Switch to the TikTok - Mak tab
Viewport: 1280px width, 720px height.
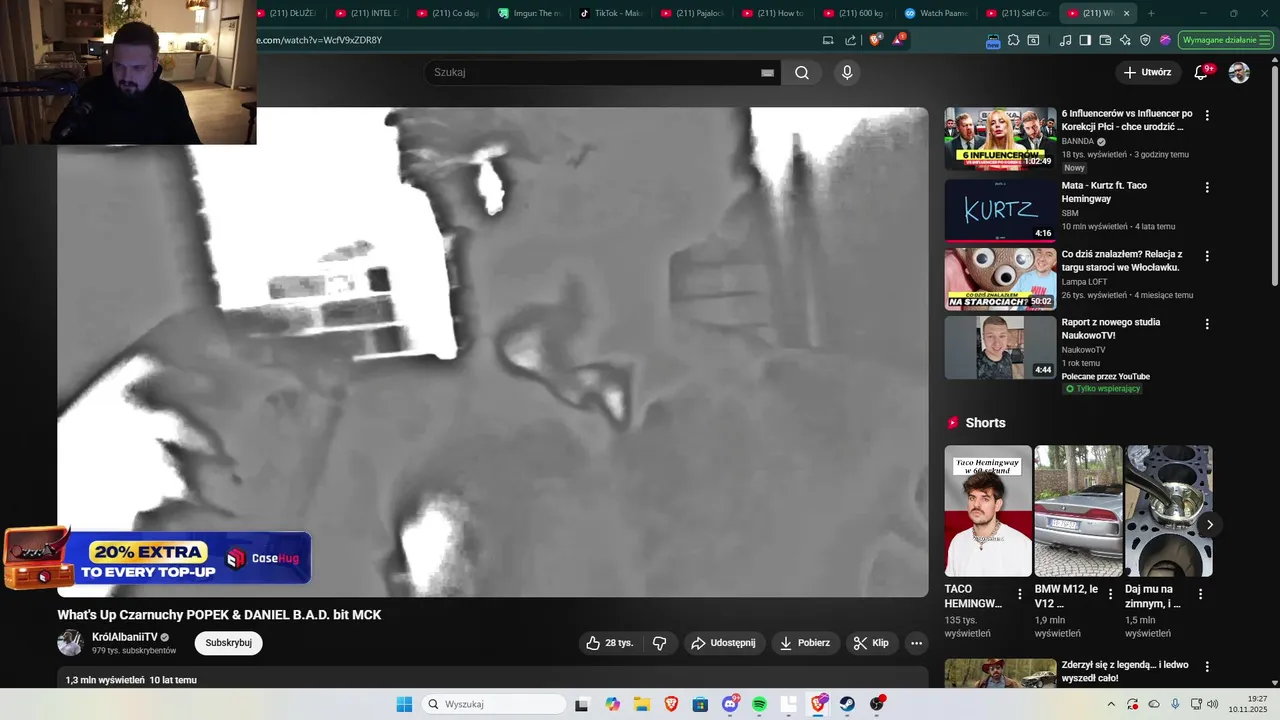point(609,13)
